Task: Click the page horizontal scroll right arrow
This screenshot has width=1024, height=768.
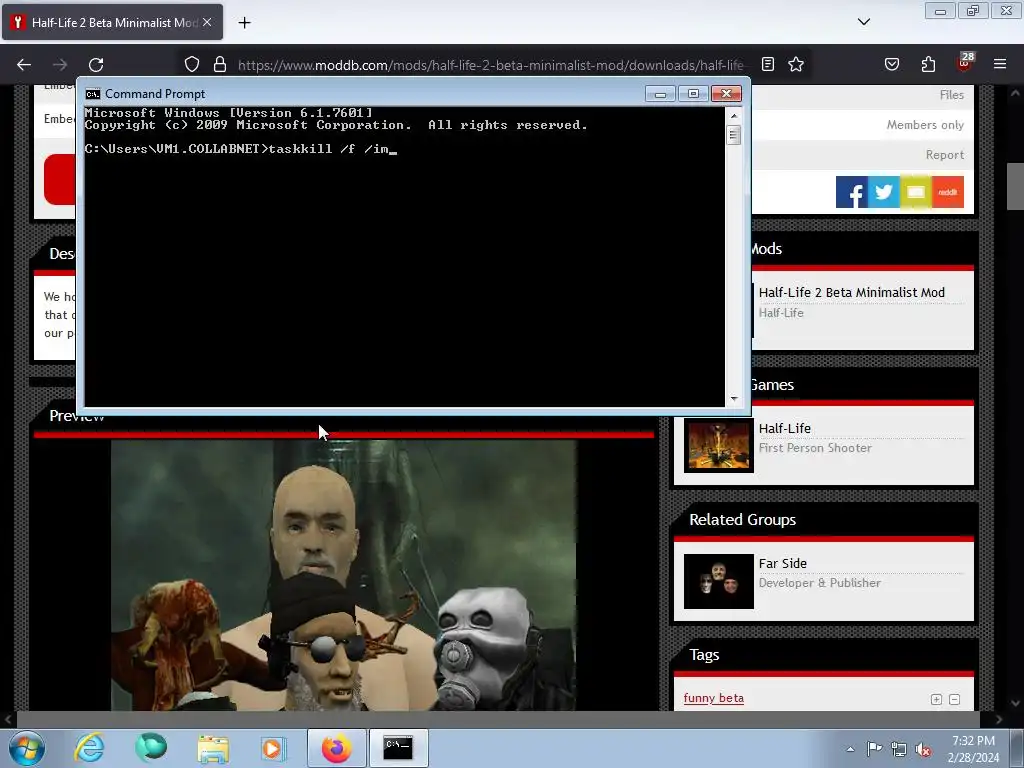Action: click(999, 720)
